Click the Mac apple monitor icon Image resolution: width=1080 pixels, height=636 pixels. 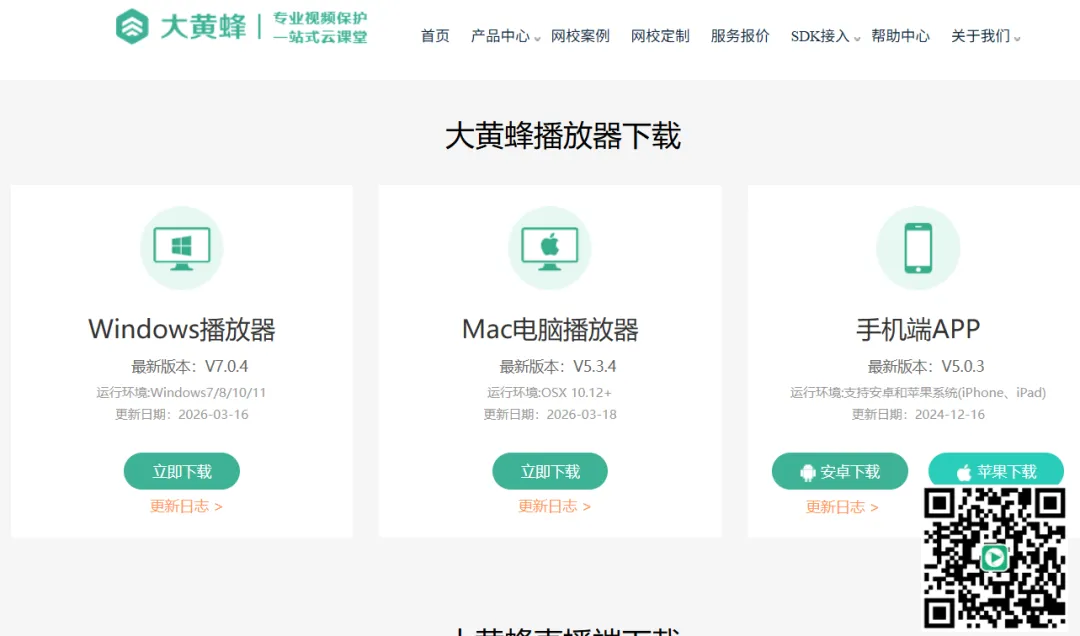point(550,248)
